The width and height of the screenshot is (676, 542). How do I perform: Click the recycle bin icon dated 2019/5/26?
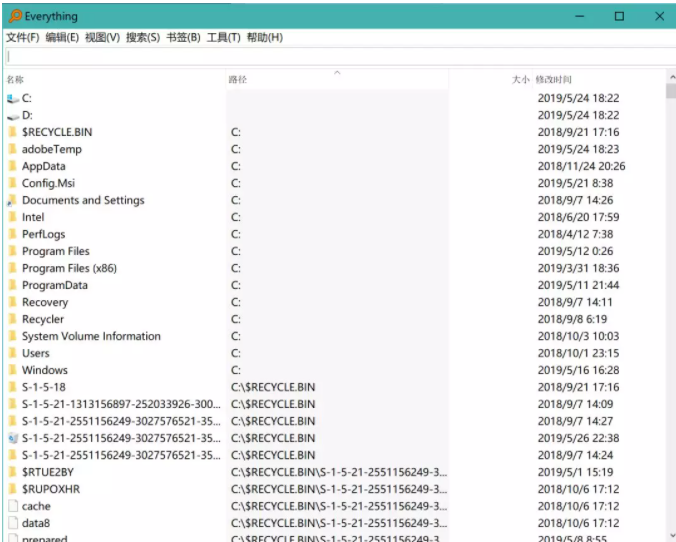pyautogui.click(x=13, y=438)
